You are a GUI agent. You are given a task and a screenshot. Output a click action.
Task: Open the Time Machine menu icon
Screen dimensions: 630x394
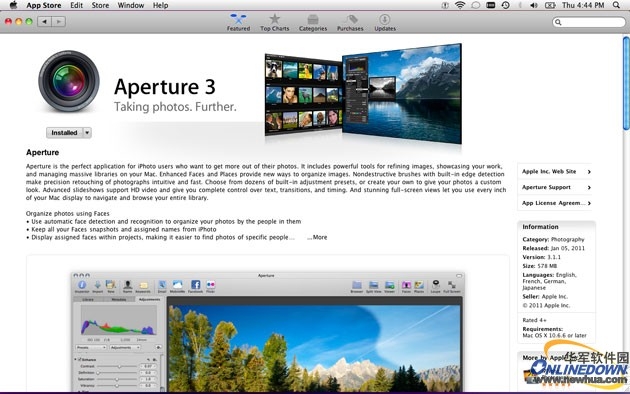click(x=505, y=5)
